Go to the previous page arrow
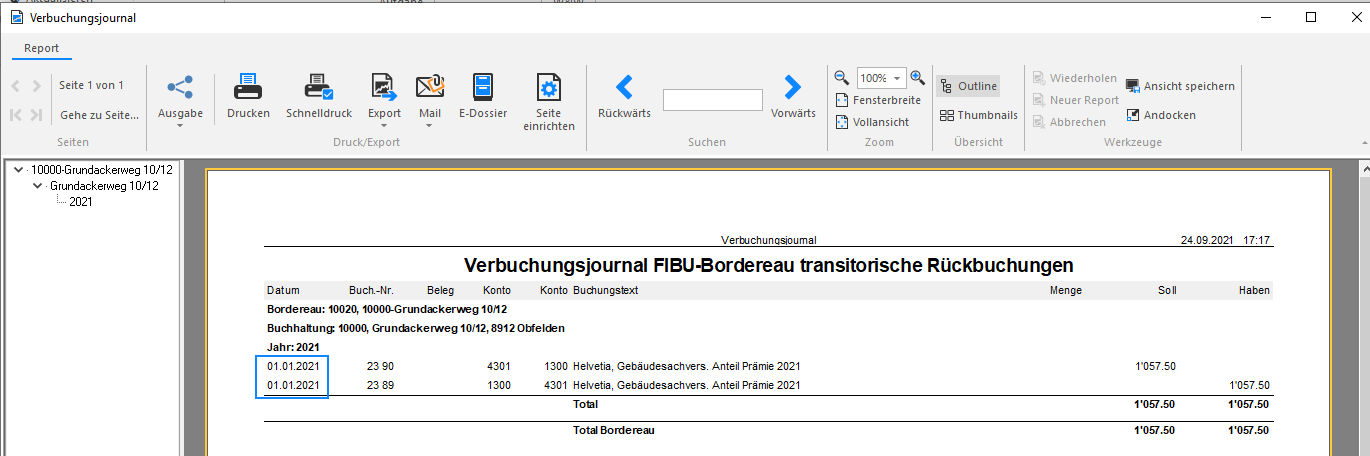Screen dimensions: 1370x456 (17, 86)
